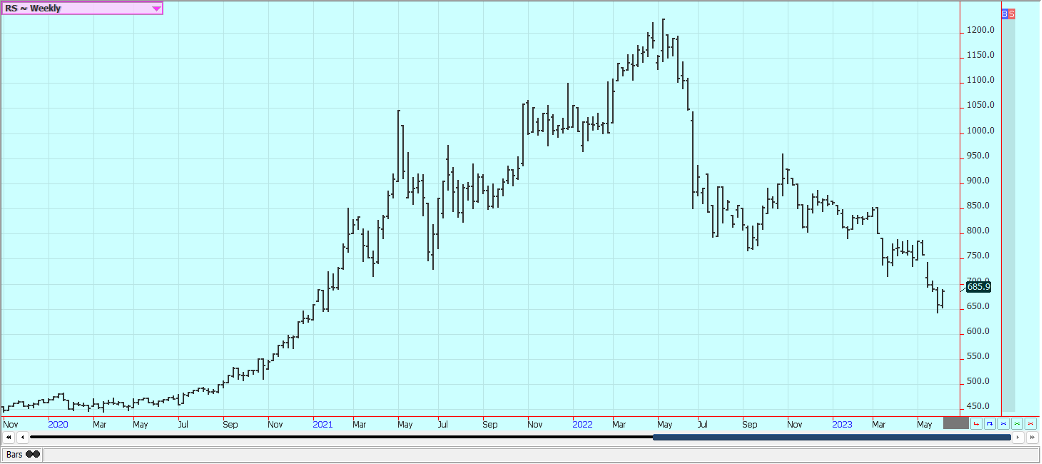Open the RS ~ Weekly symbol dropdown
1042x464 pixels.
[x=82, y=8]
